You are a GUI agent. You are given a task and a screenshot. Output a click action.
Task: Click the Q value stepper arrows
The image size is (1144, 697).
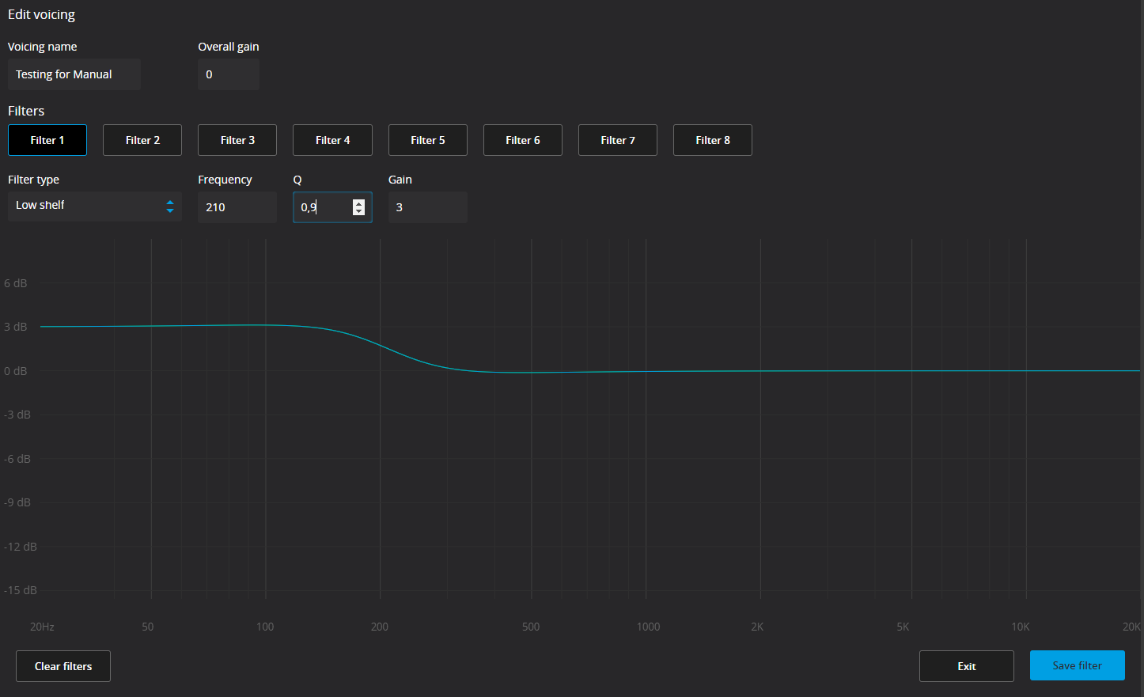(359, 207)
